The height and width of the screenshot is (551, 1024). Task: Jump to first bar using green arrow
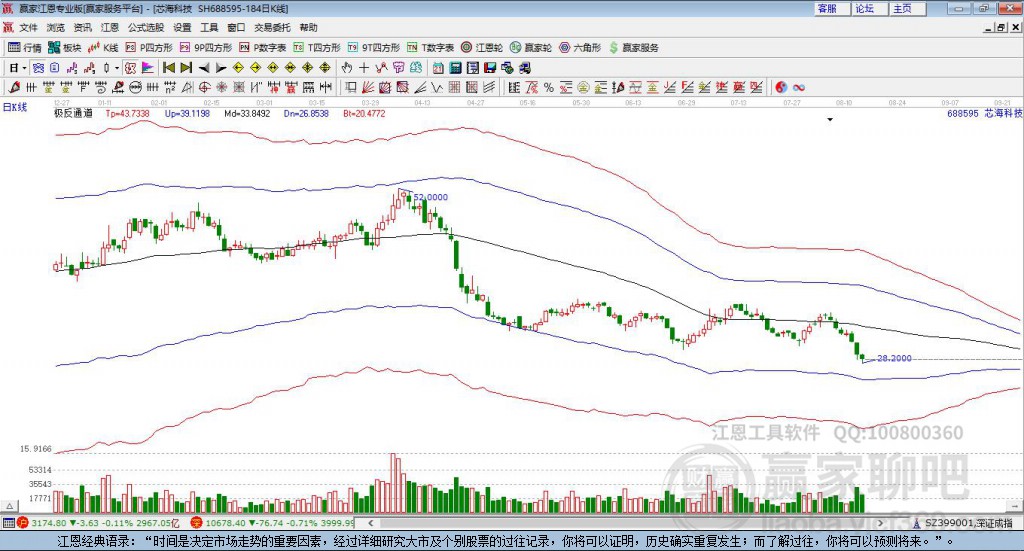(x=168, y=68)
